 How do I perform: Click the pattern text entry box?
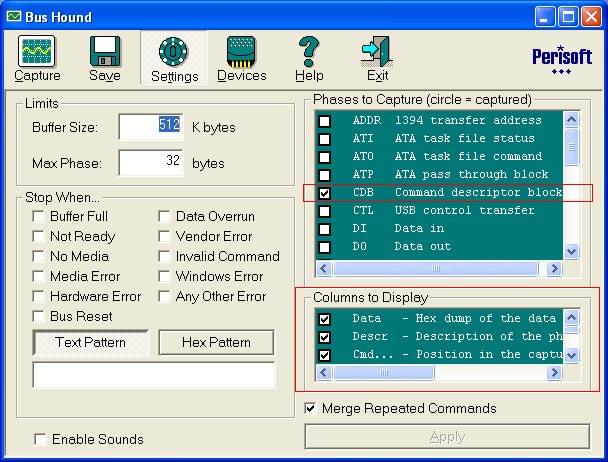point(154,375)
